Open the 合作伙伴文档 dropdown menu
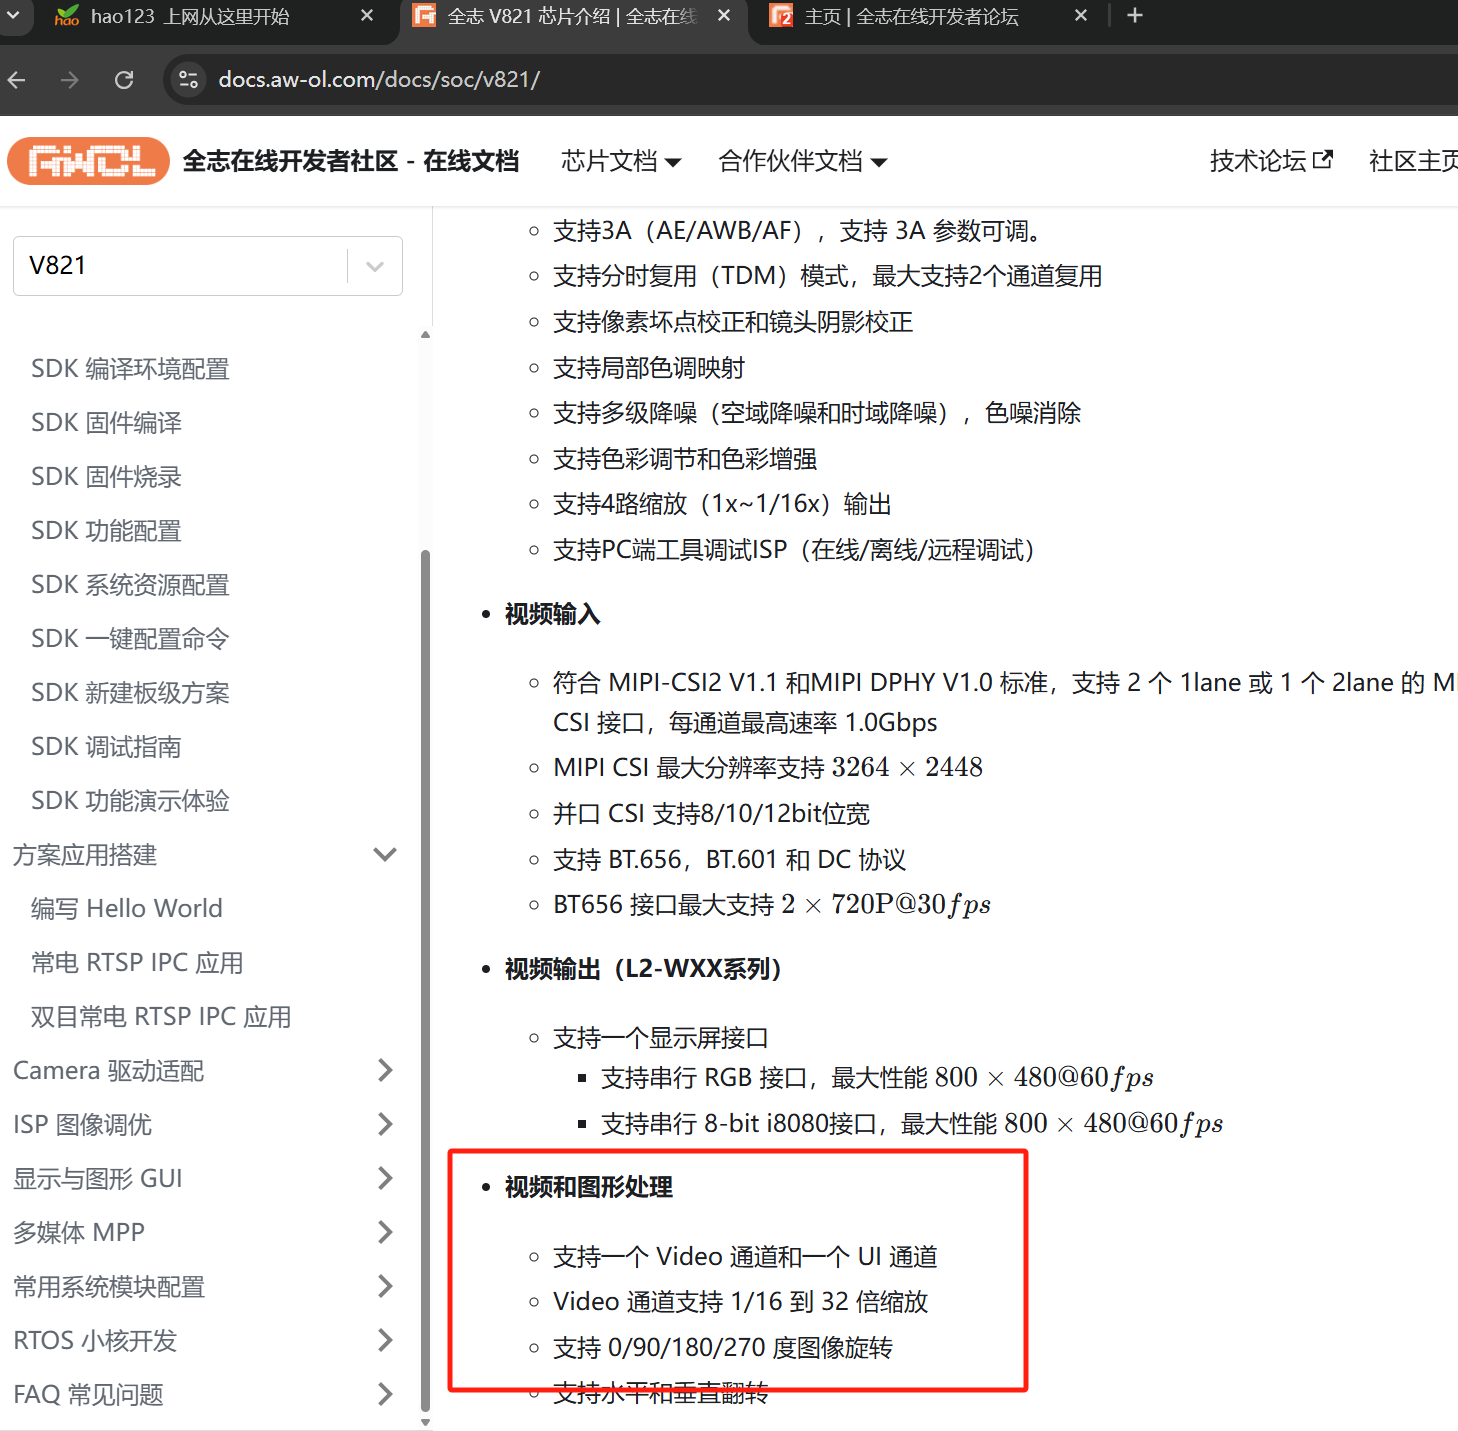The image size is (1458, 1431). tap(802, 161)
